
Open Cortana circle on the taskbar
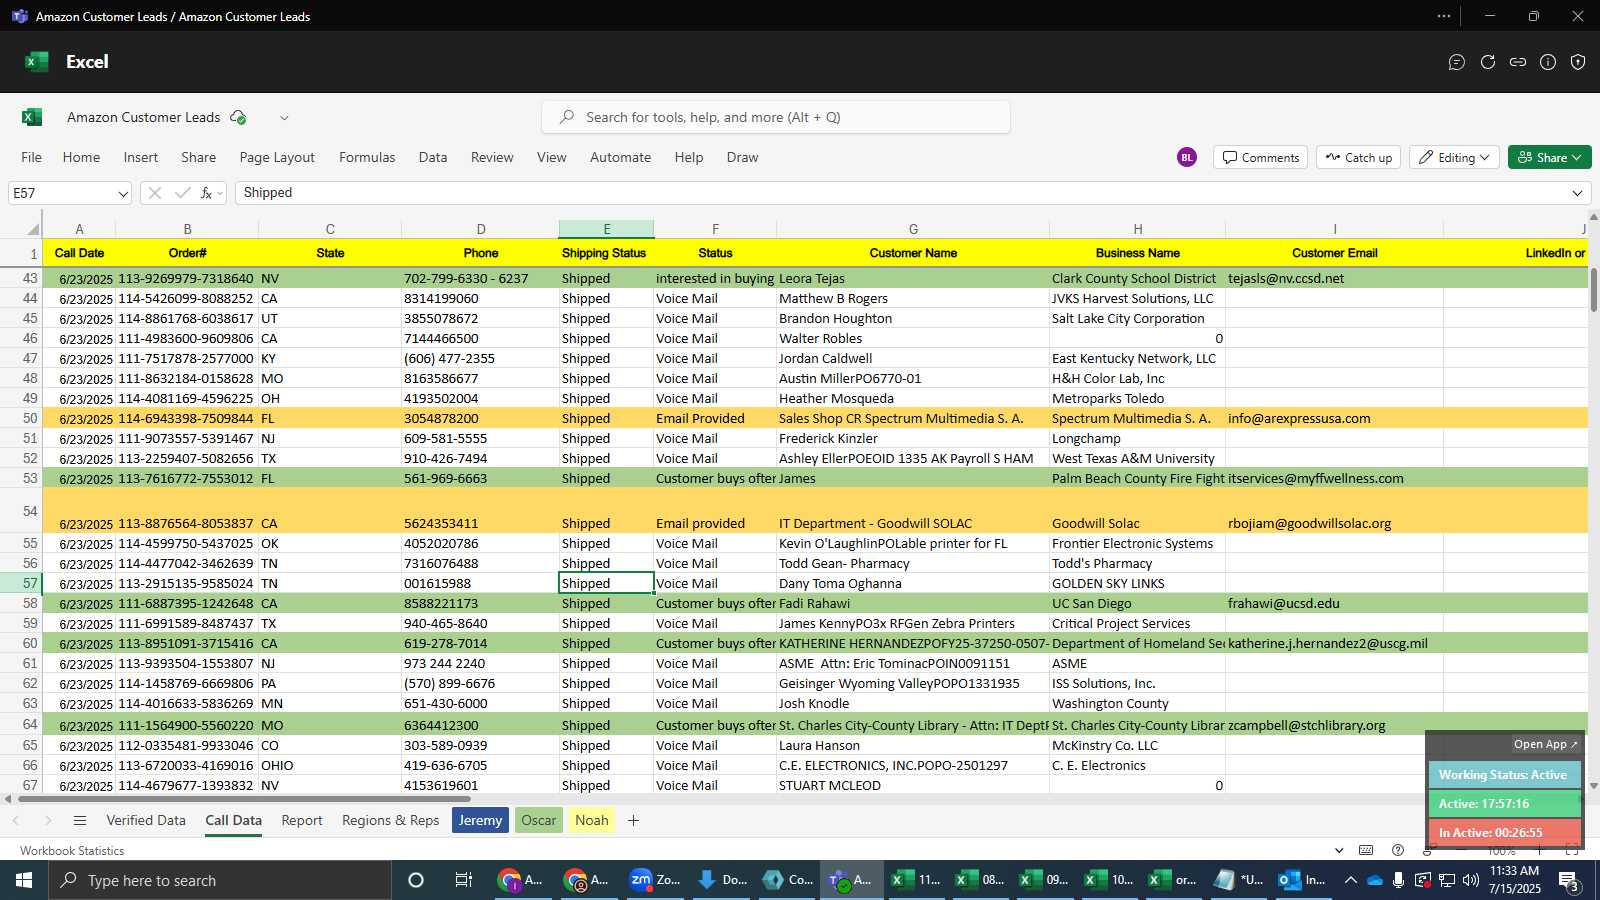point(416,880)
